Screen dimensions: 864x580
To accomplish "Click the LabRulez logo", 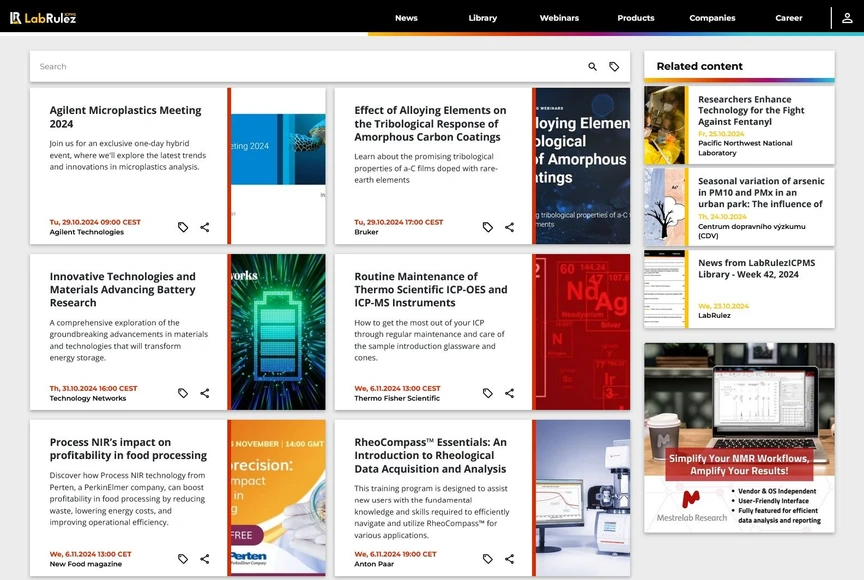I will pyautogui.click(x=42, y=18).
